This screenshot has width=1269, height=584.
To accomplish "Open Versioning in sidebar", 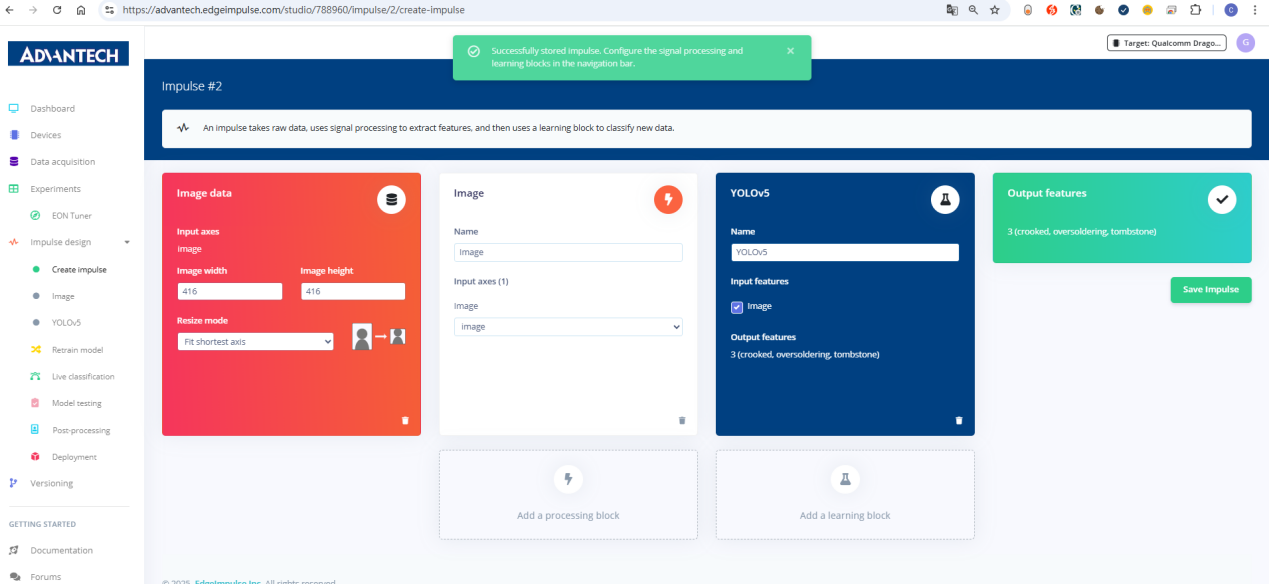I will tap(51, 483).
